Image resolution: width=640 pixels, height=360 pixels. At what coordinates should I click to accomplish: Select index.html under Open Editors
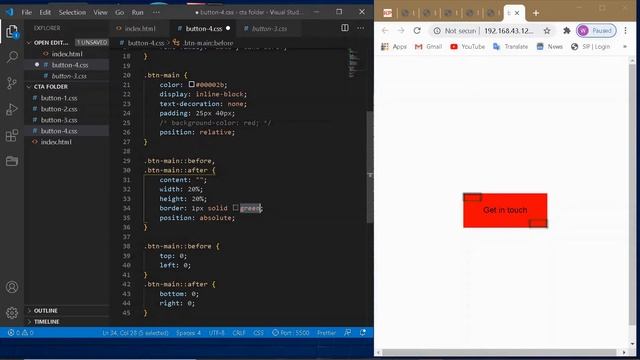67,54
